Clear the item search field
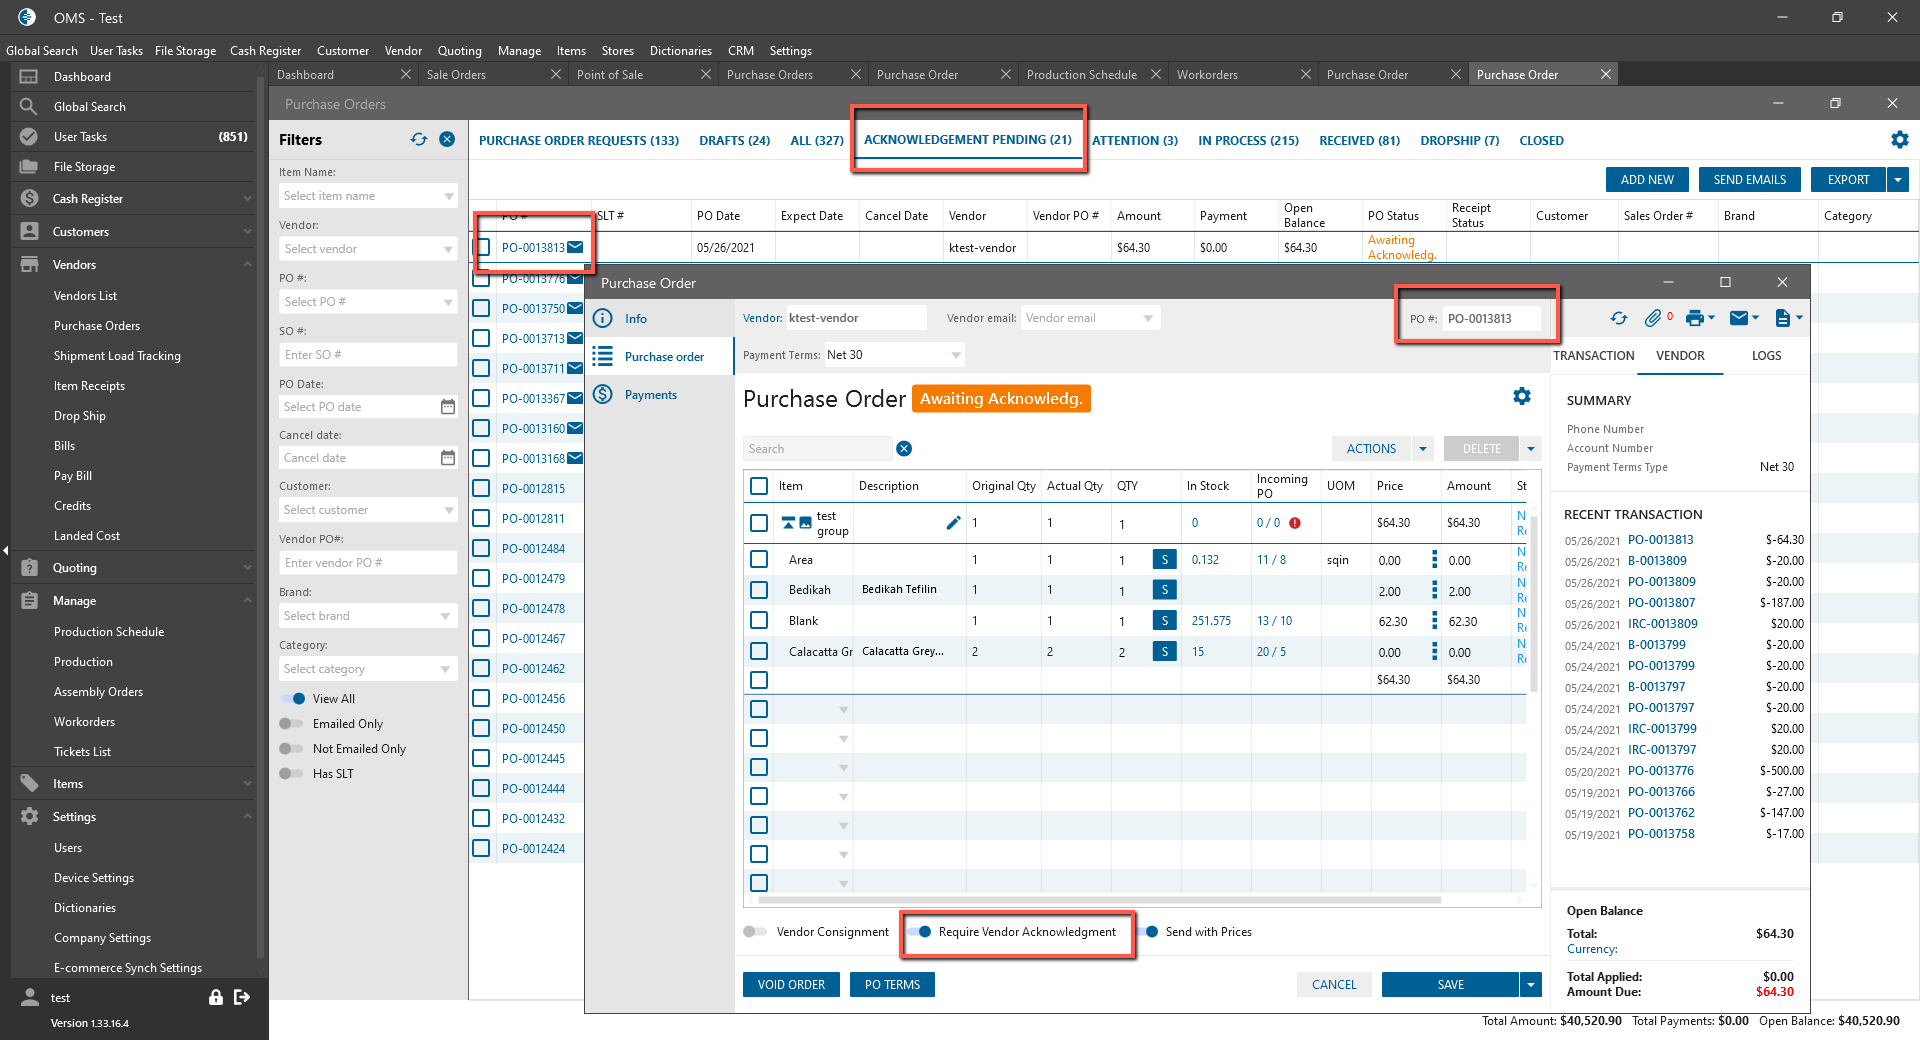This screenshot has height=1040, width=1920. click(x=904, y=449)
